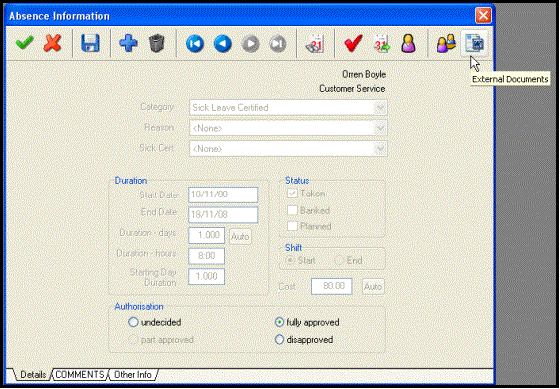Expand the Reason dropdown

pyautogui.click(x=380, y=128)
